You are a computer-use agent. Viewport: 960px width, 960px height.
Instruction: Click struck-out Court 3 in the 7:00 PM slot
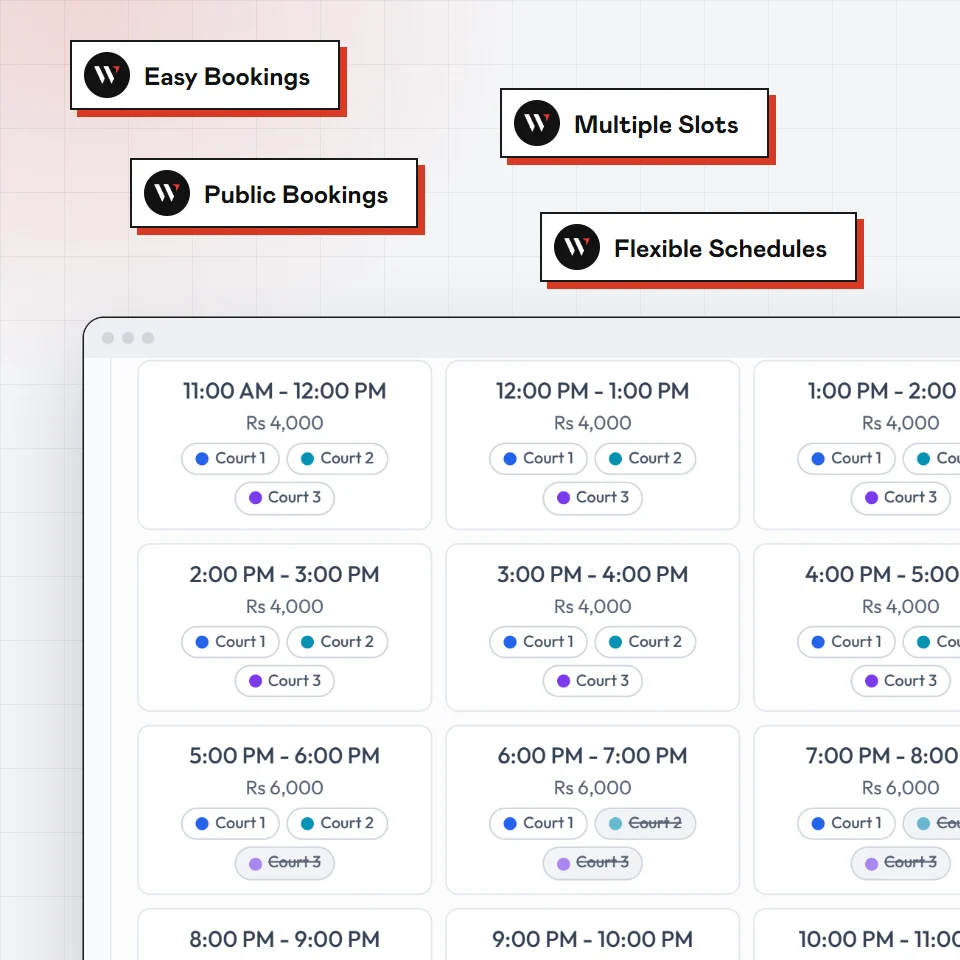tap(901, 863)
